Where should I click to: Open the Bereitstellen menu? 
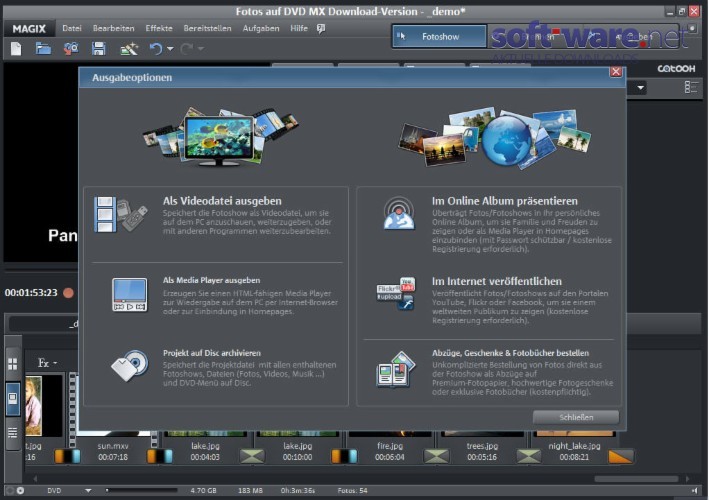208,28
